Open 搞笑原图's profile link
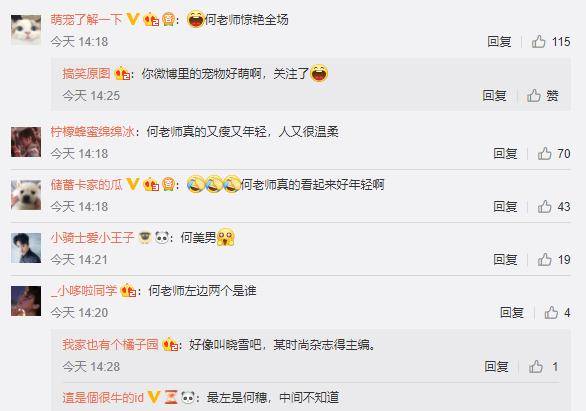Screen dimensions: 586x411 click(x=86, y=73)
